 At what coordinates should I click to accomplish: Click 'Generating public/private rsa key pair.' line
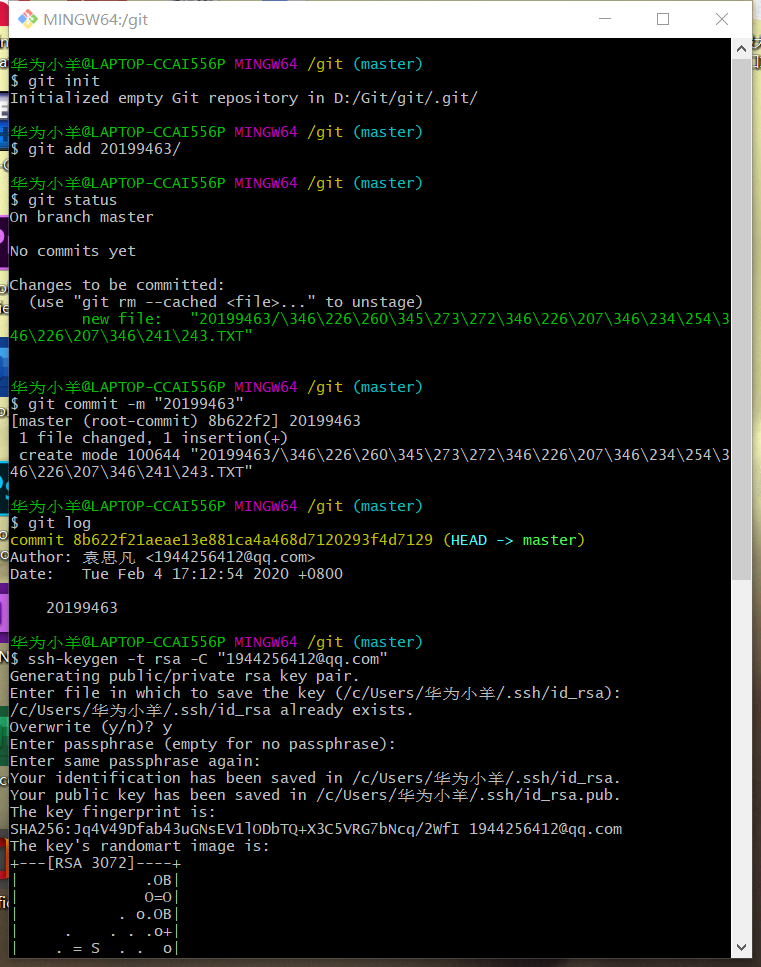pos(185,676)
